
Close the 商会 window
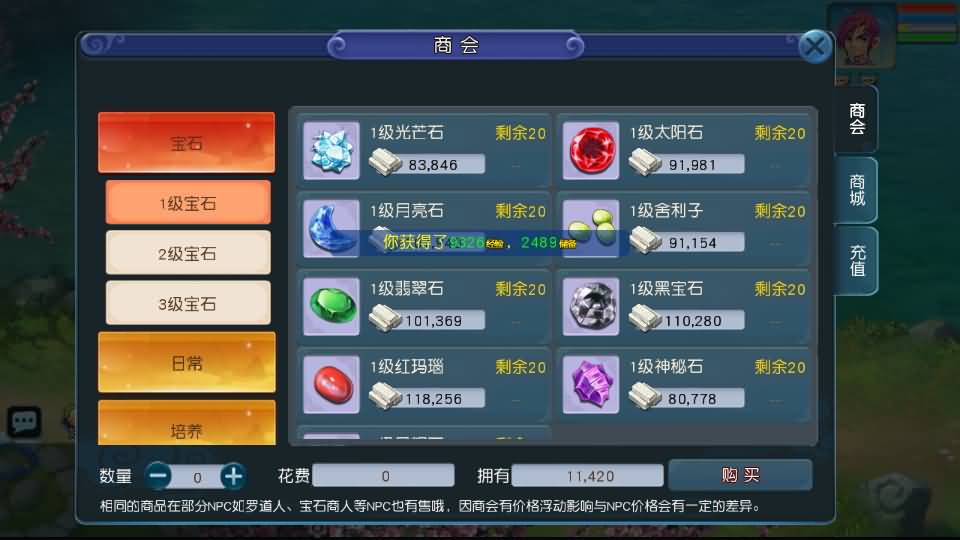(x=815, y=46)
